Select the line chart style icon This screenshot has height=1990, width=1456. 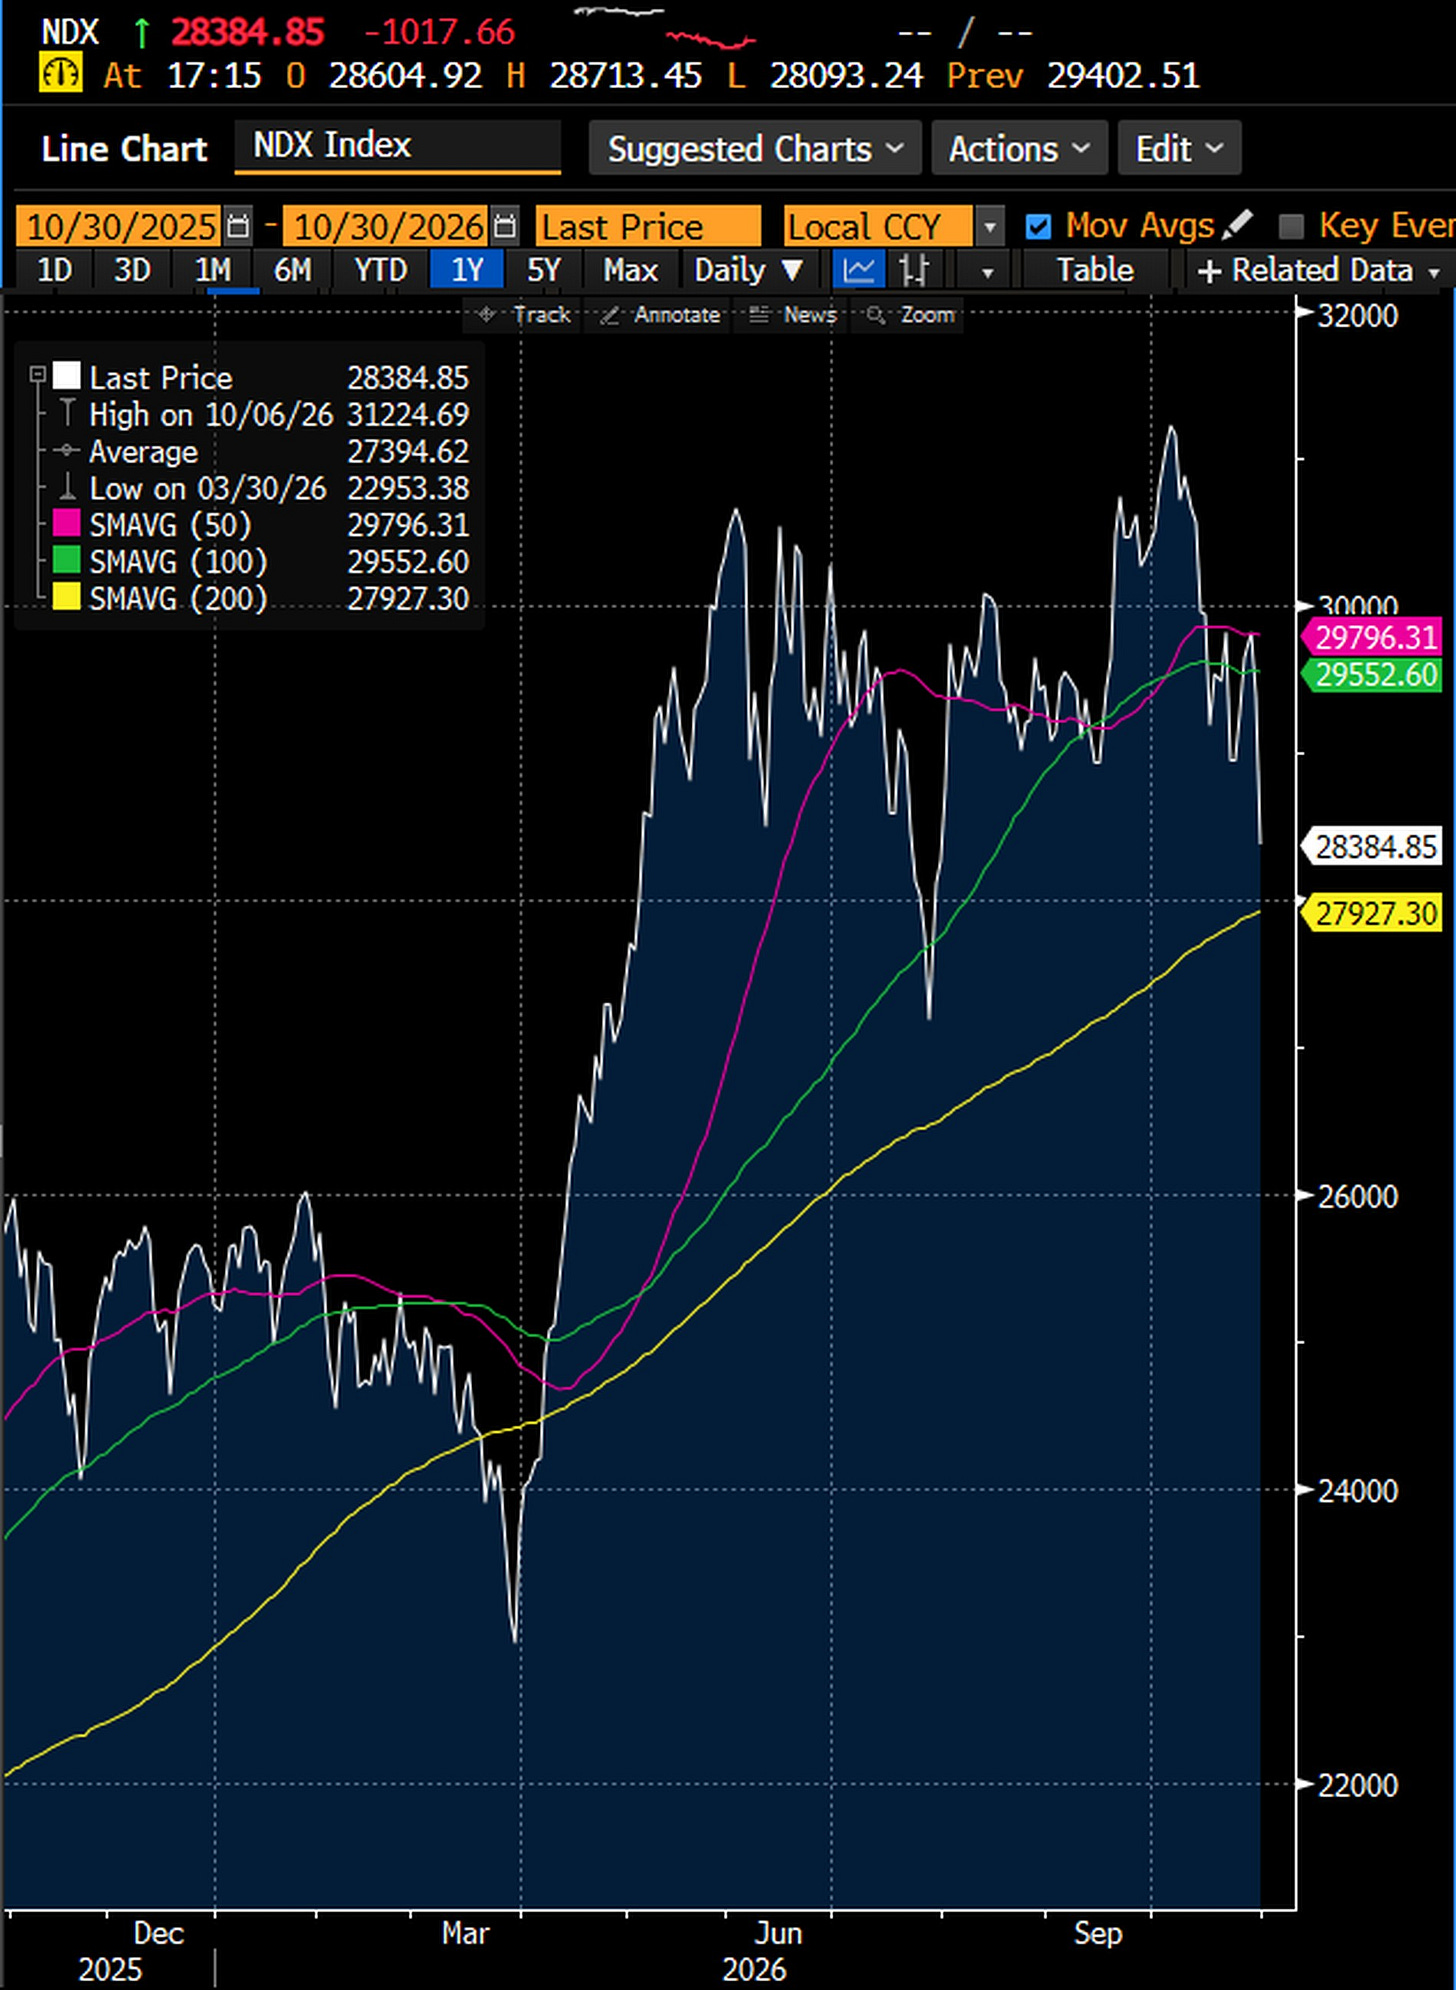(x=859, y=270)
